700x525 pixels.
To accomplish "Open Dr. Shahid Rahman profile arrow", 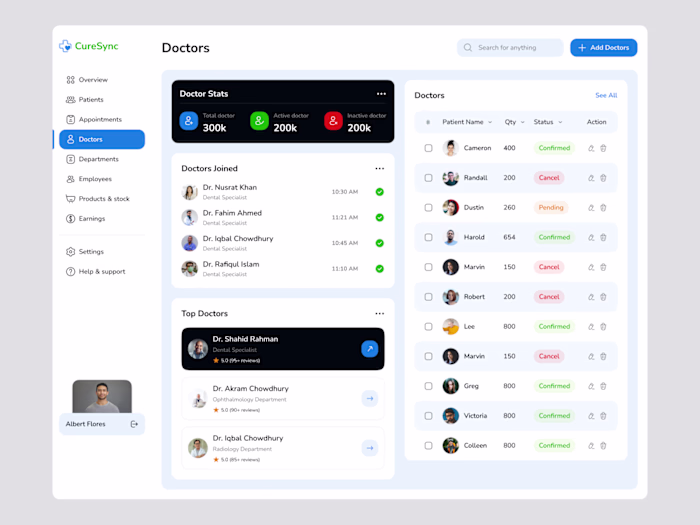I will [x=370, y=349].
